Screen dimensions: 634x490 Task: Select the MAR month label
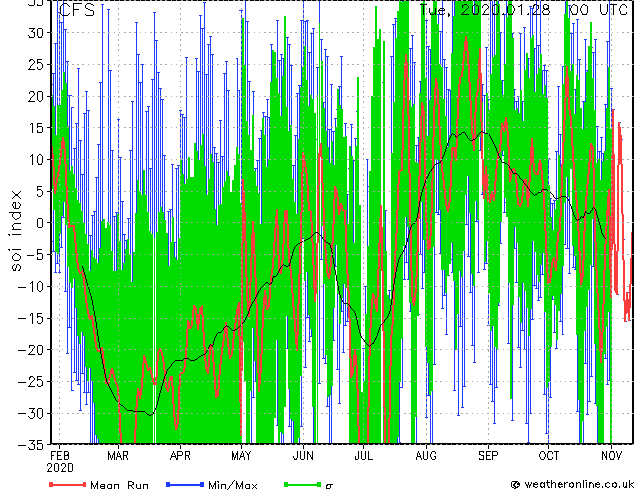pyautogui.click(x=118, y=456)
